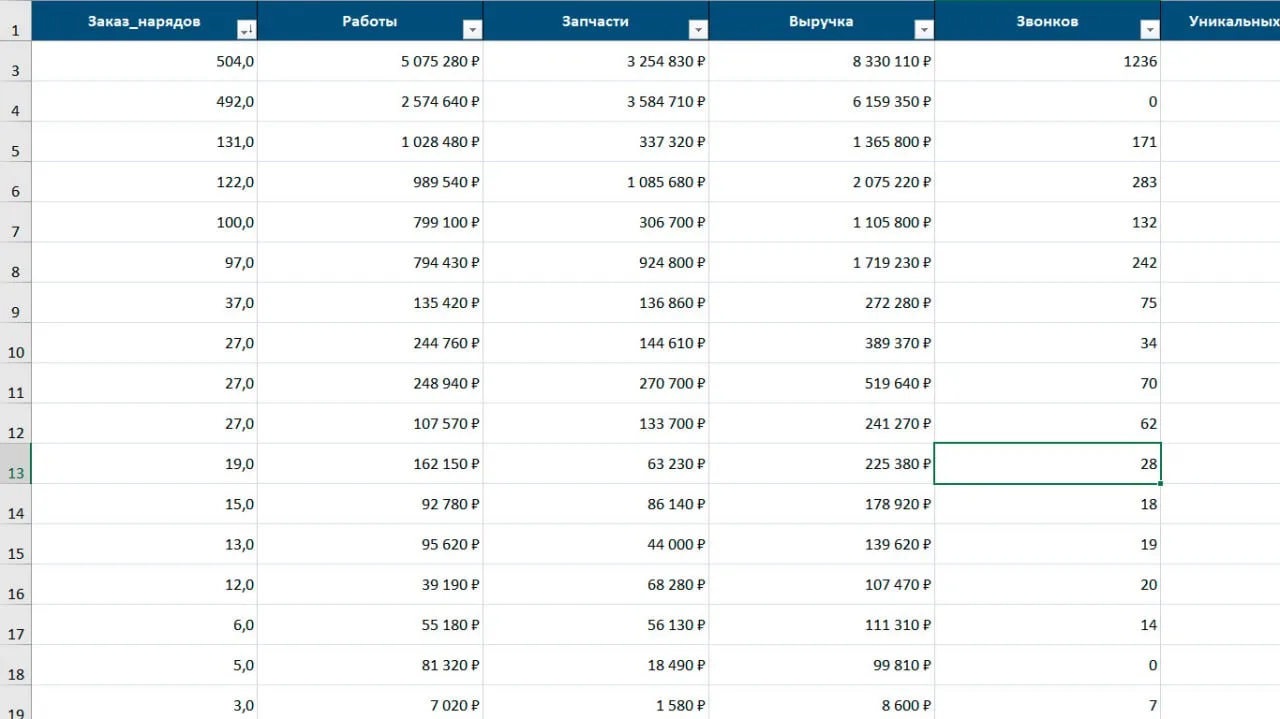Viewport: 1280px width, 719px height.
Task: Click the cell containing 5 075 280 ₽
Action: click(x=370, y=62)
